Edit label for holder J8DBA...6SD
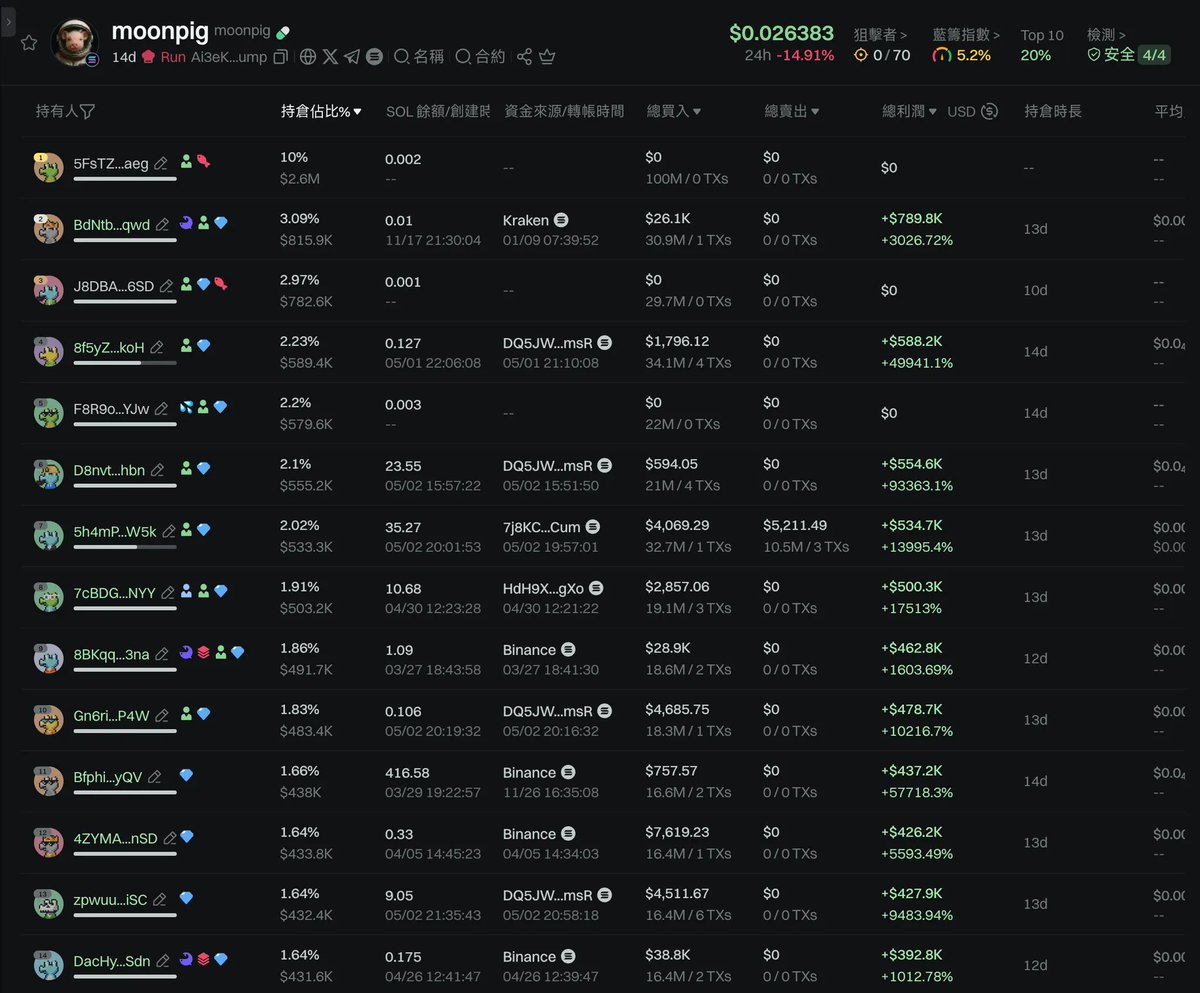Image resolution: width=1200 pixels, height=993 pixels. click(167, 286)
